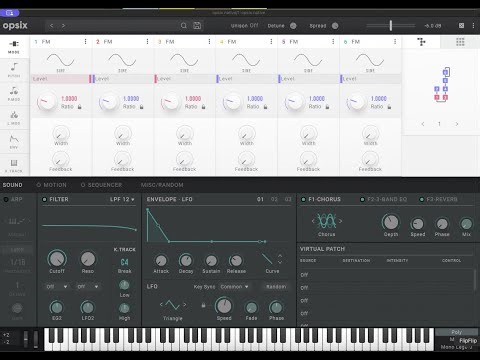Click the octave down -2 button
Image resolution: width=480 pixels, height=360 pixels.
coord(6,342)
